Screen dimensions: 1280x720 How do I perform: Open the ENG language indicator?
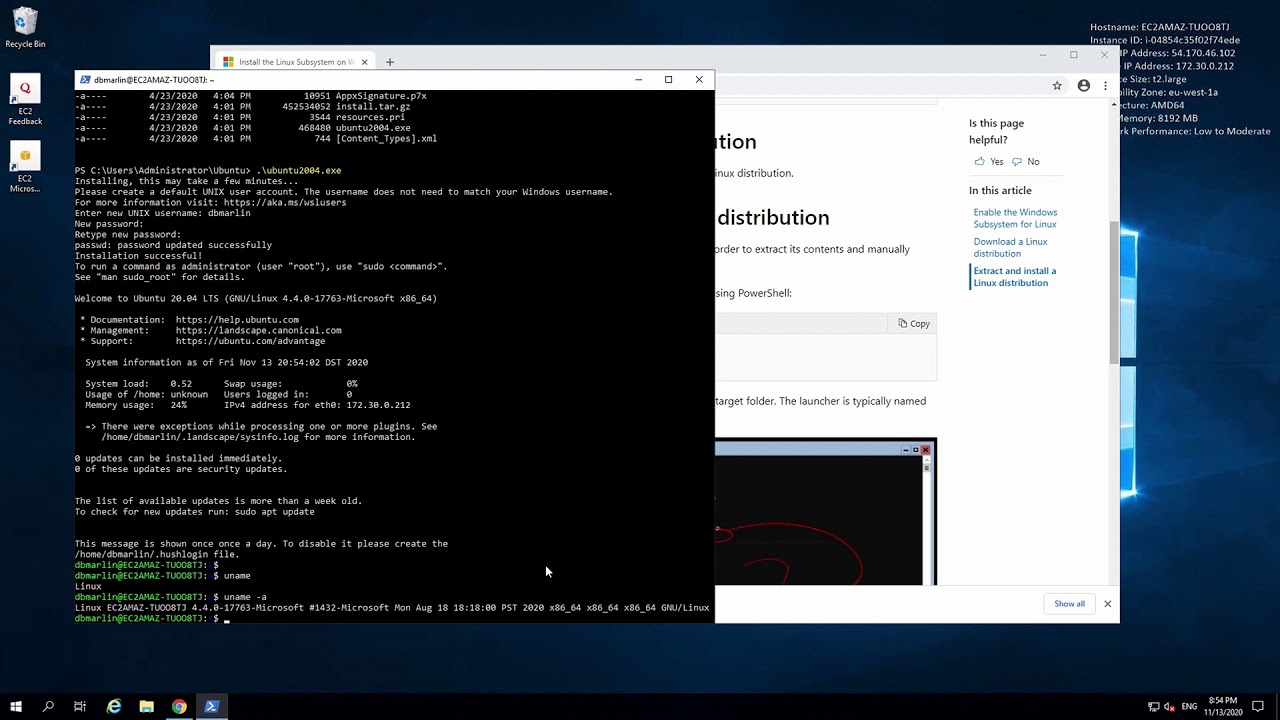coord(1189,707)
